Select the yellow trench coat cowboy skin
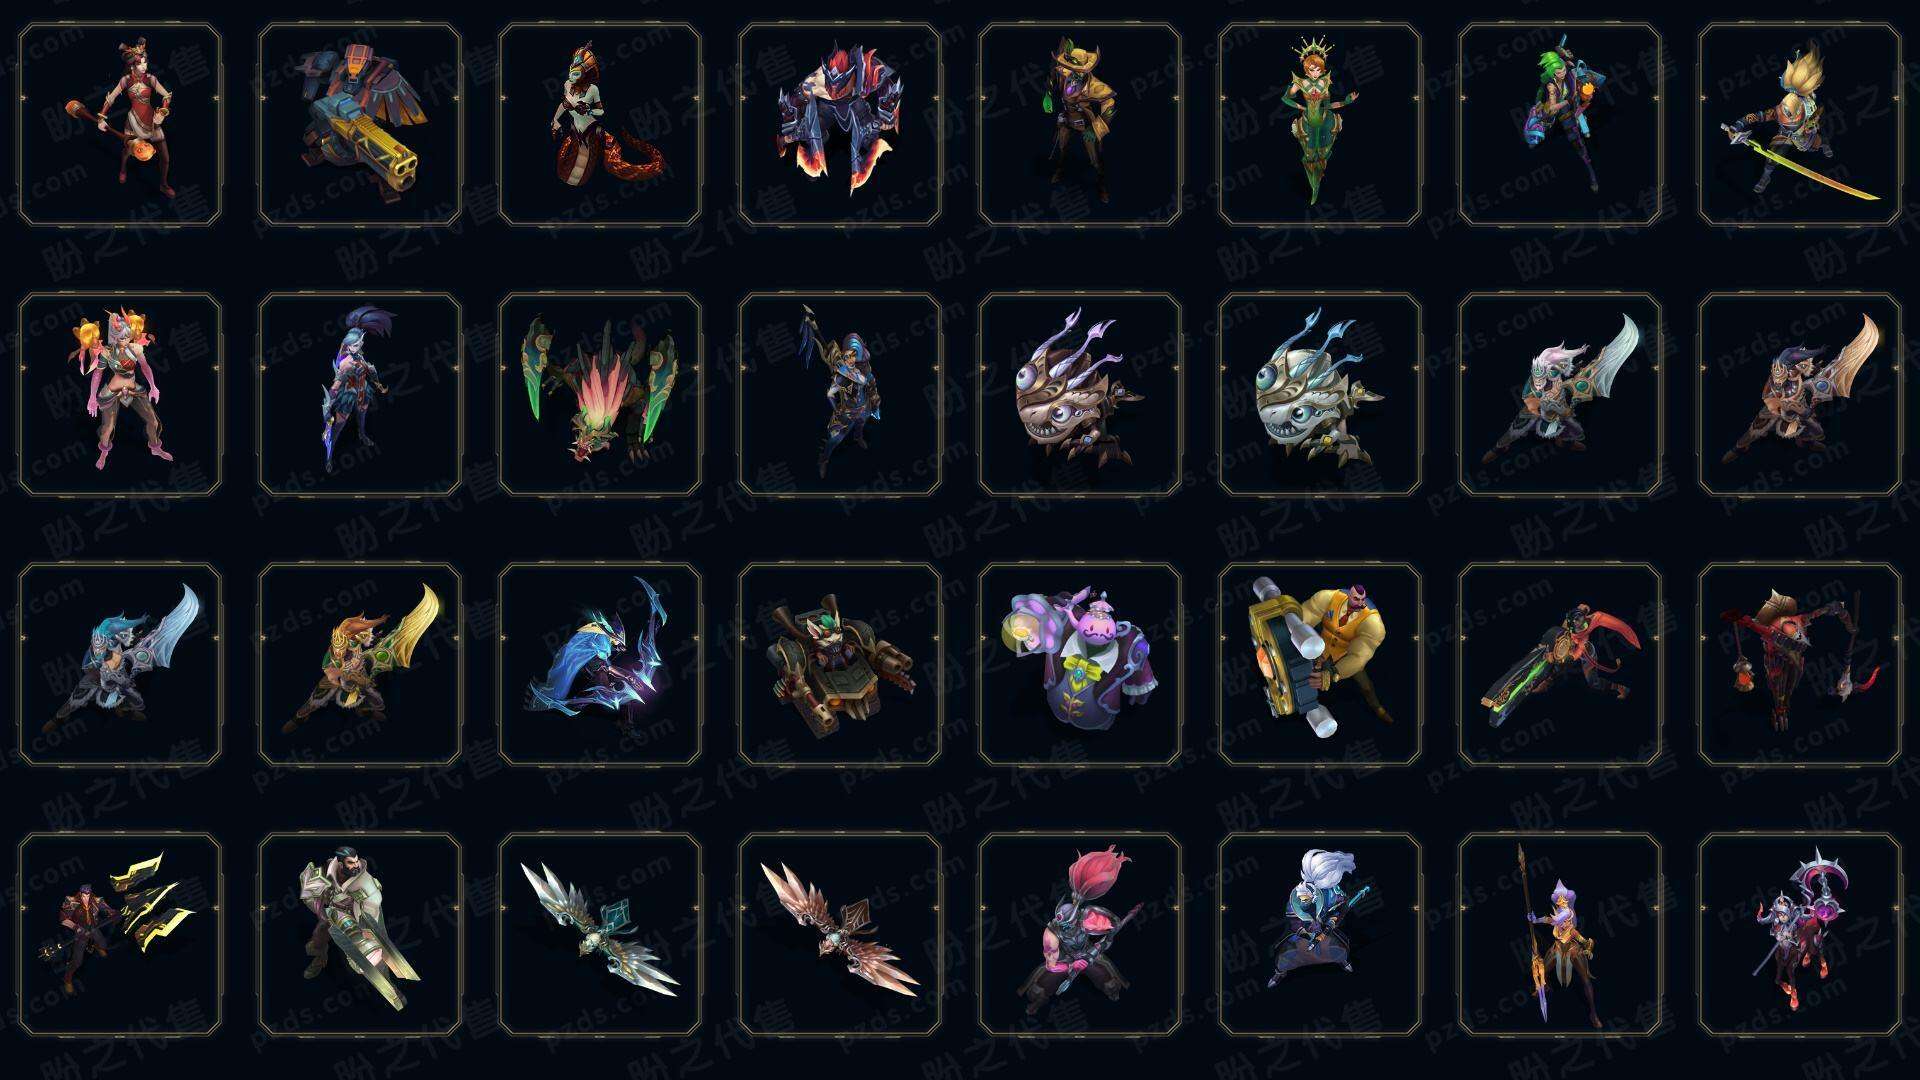This screenshot has width=1920, height=1080. pyautogui.click(x=1080, y=125)
